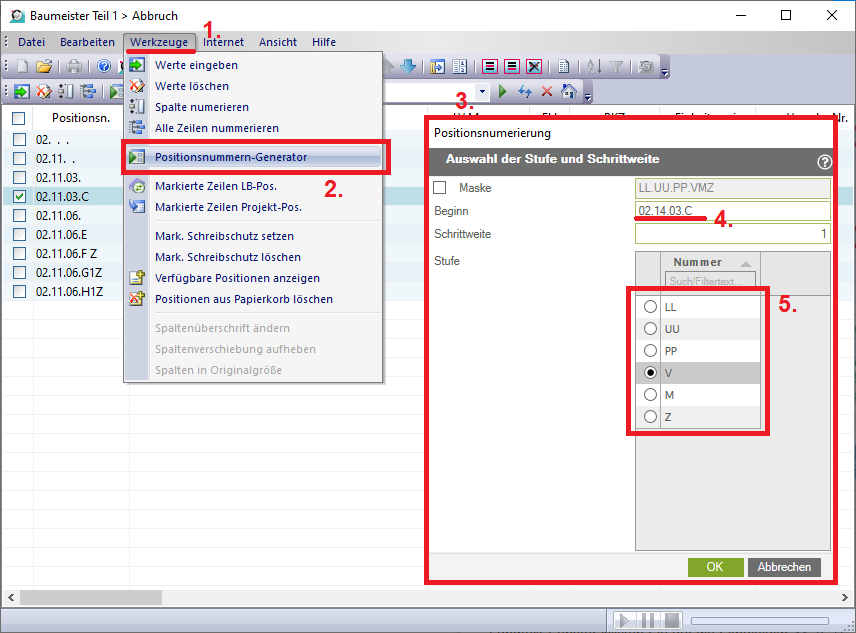Screen dimensions: 856x633
Task: Uncheck the row 02.11.03.C checkbox
Action: [x=20, y=197]
